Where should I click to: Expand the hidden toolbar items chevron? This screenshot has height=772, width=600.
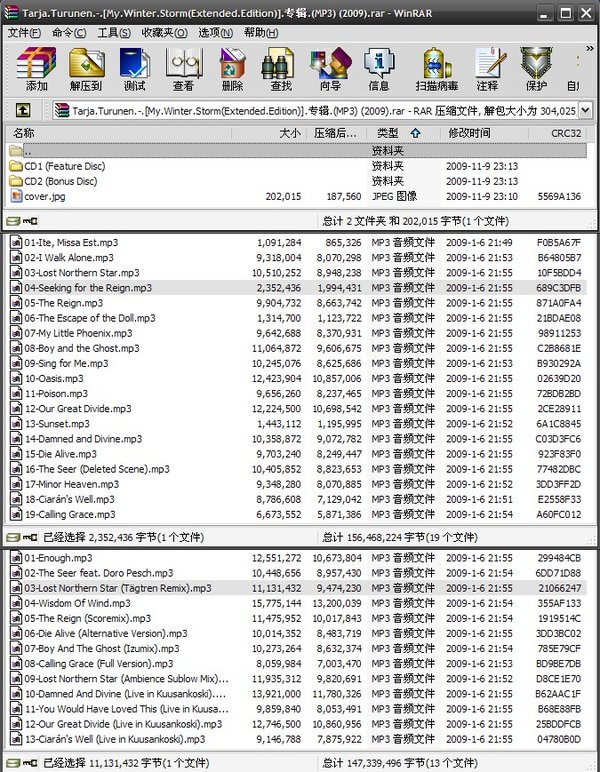pyautogui.click(x=590, y=48)
